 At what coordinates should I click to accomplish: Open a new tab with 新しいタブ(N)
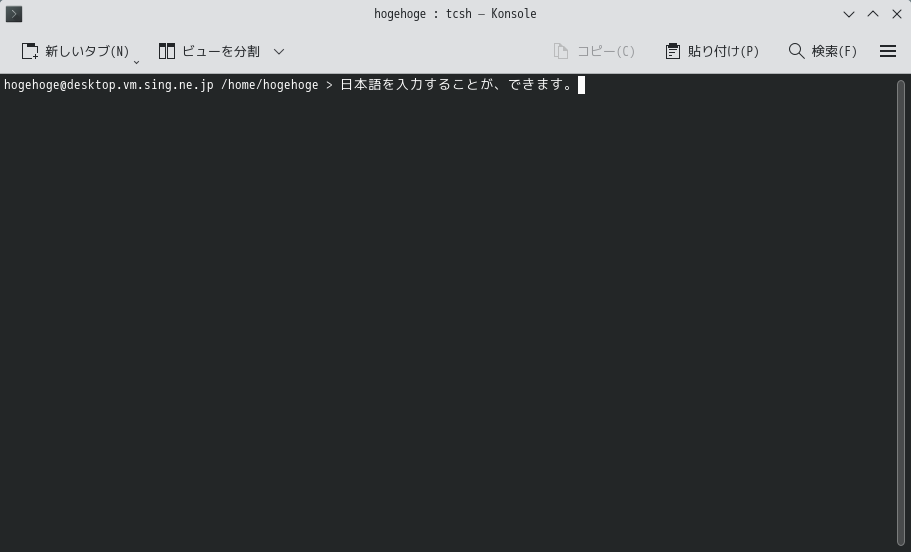coord(75,51)
